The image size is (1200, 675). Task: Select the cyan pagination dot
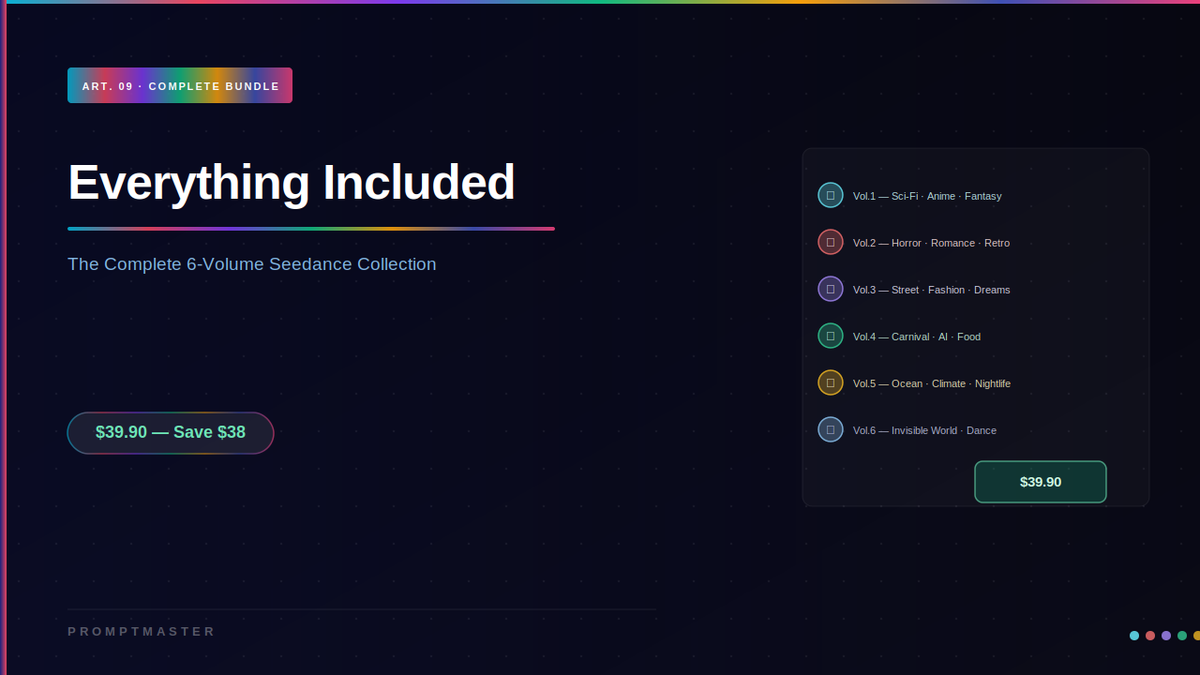1134,635
